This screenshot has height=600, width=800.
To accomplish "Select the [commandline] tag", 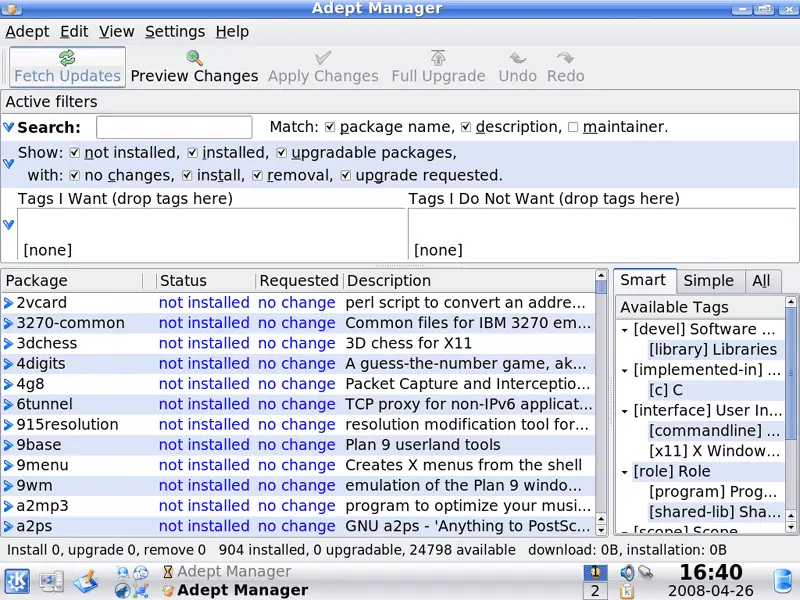I will click(x=714, y=431).
